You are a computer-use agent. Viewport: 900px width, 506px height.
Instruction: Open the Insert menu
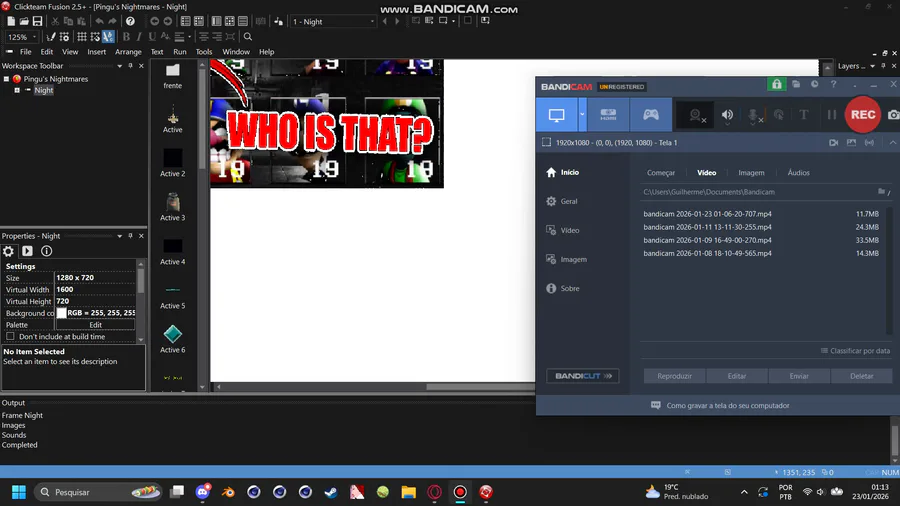pos(96,52)
